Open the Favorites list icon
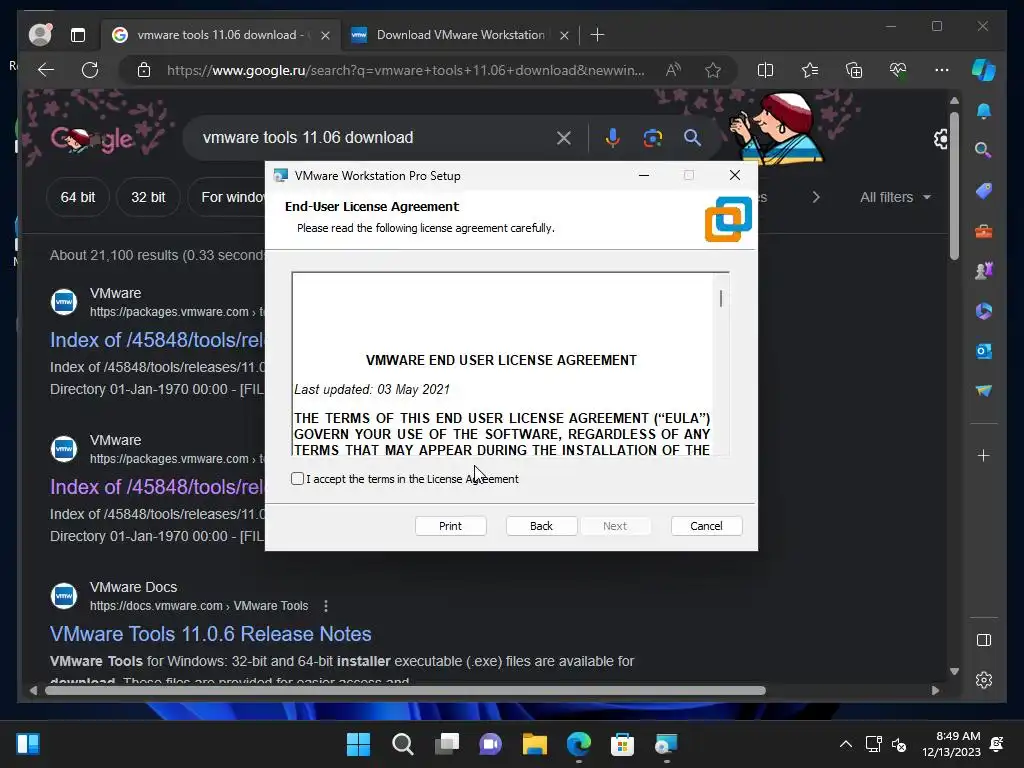The height and width of the screenshot is (768, 1024). (810, 70)
